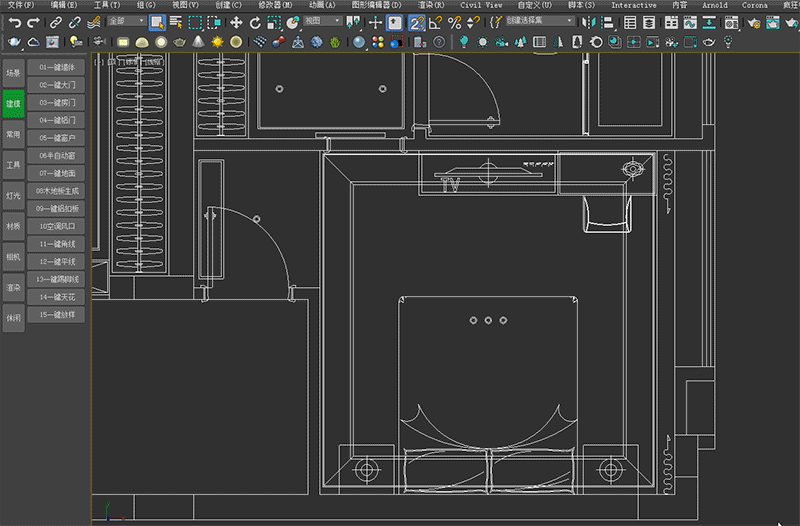Click the TV label in the floor plan
Image resolution: width=800 pixels, height=526 pixels.
coord(450,185)
